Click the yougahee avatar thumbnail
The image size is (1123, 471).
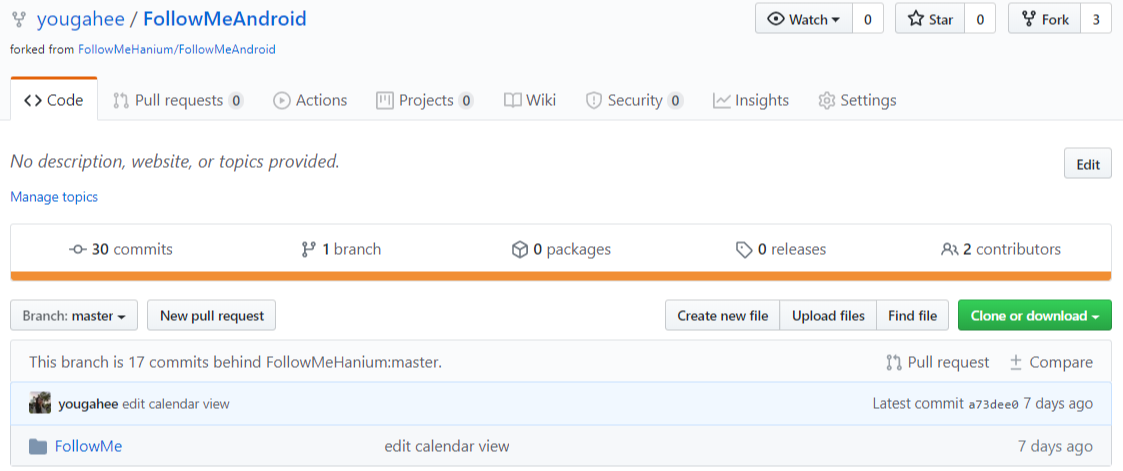click(x=39, y=404)
